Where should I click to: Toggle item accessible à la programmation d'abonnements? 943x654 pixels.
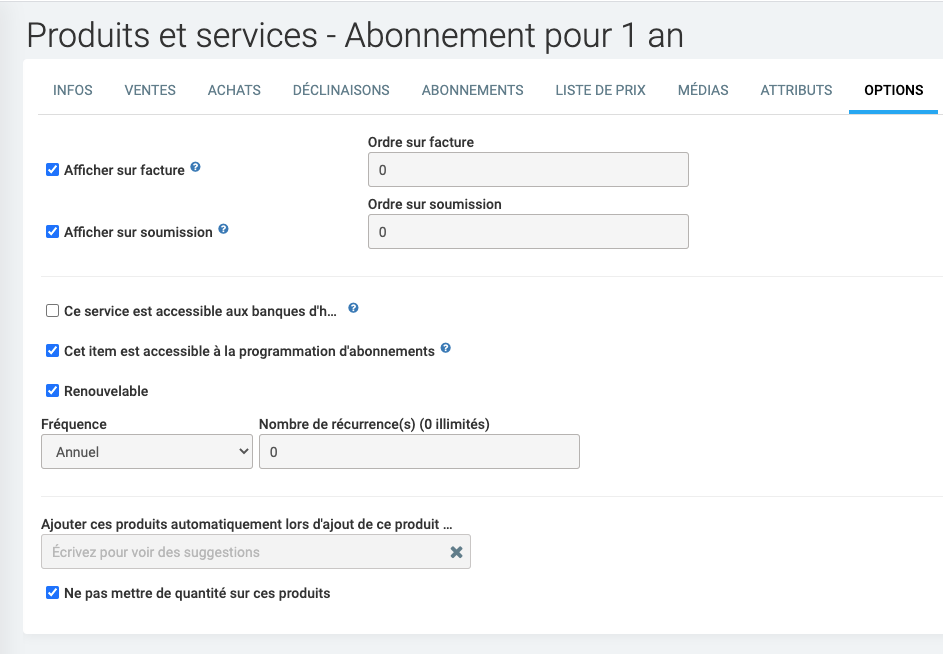(53, 351)
